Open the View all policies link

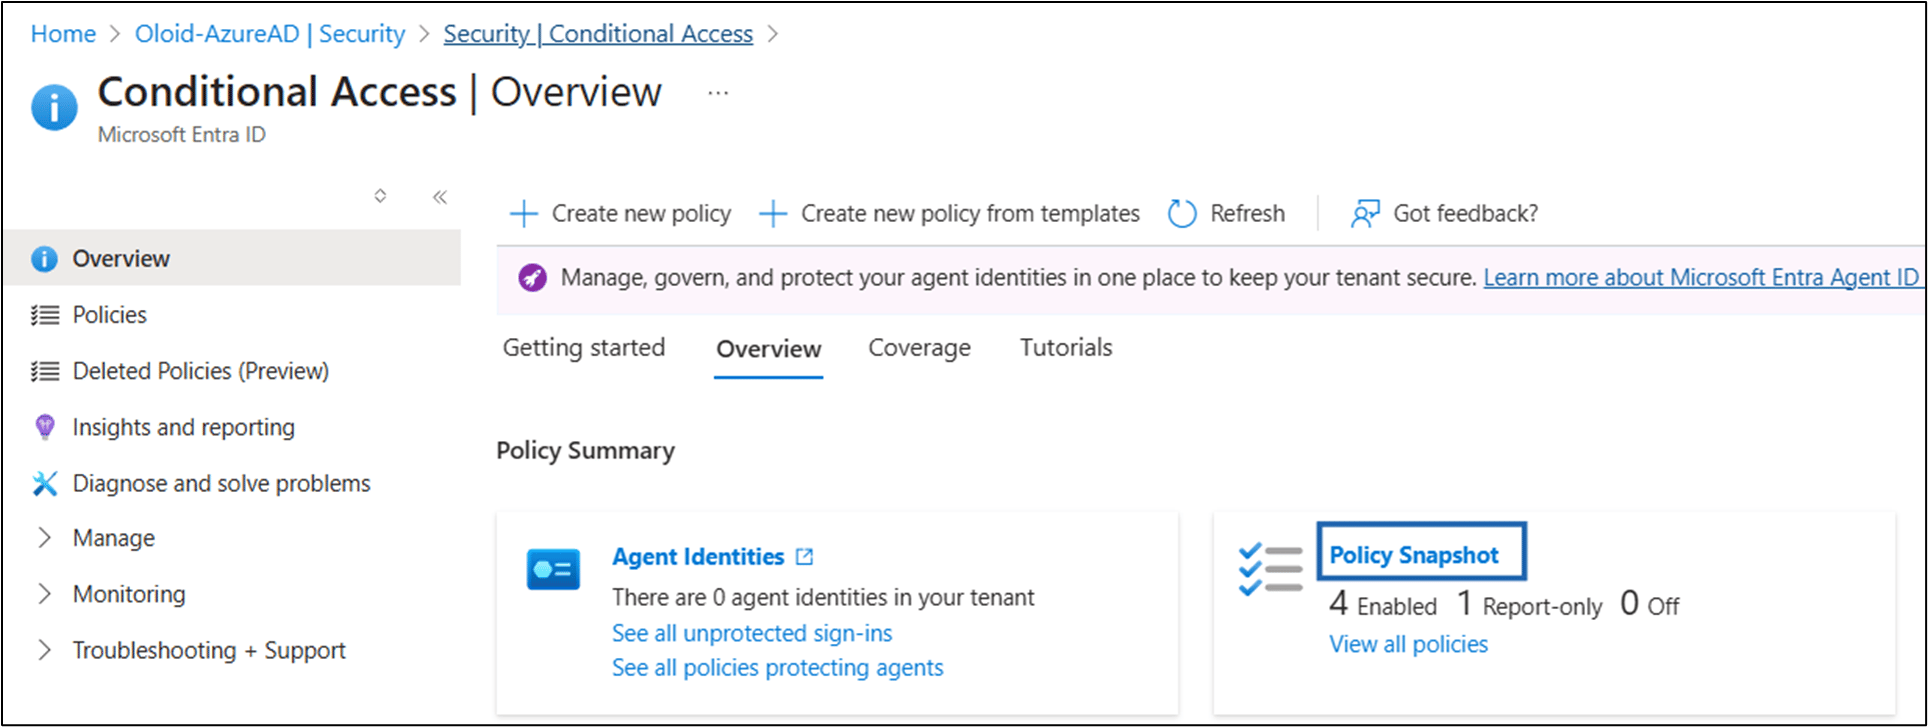click(x=1408, y=644)
